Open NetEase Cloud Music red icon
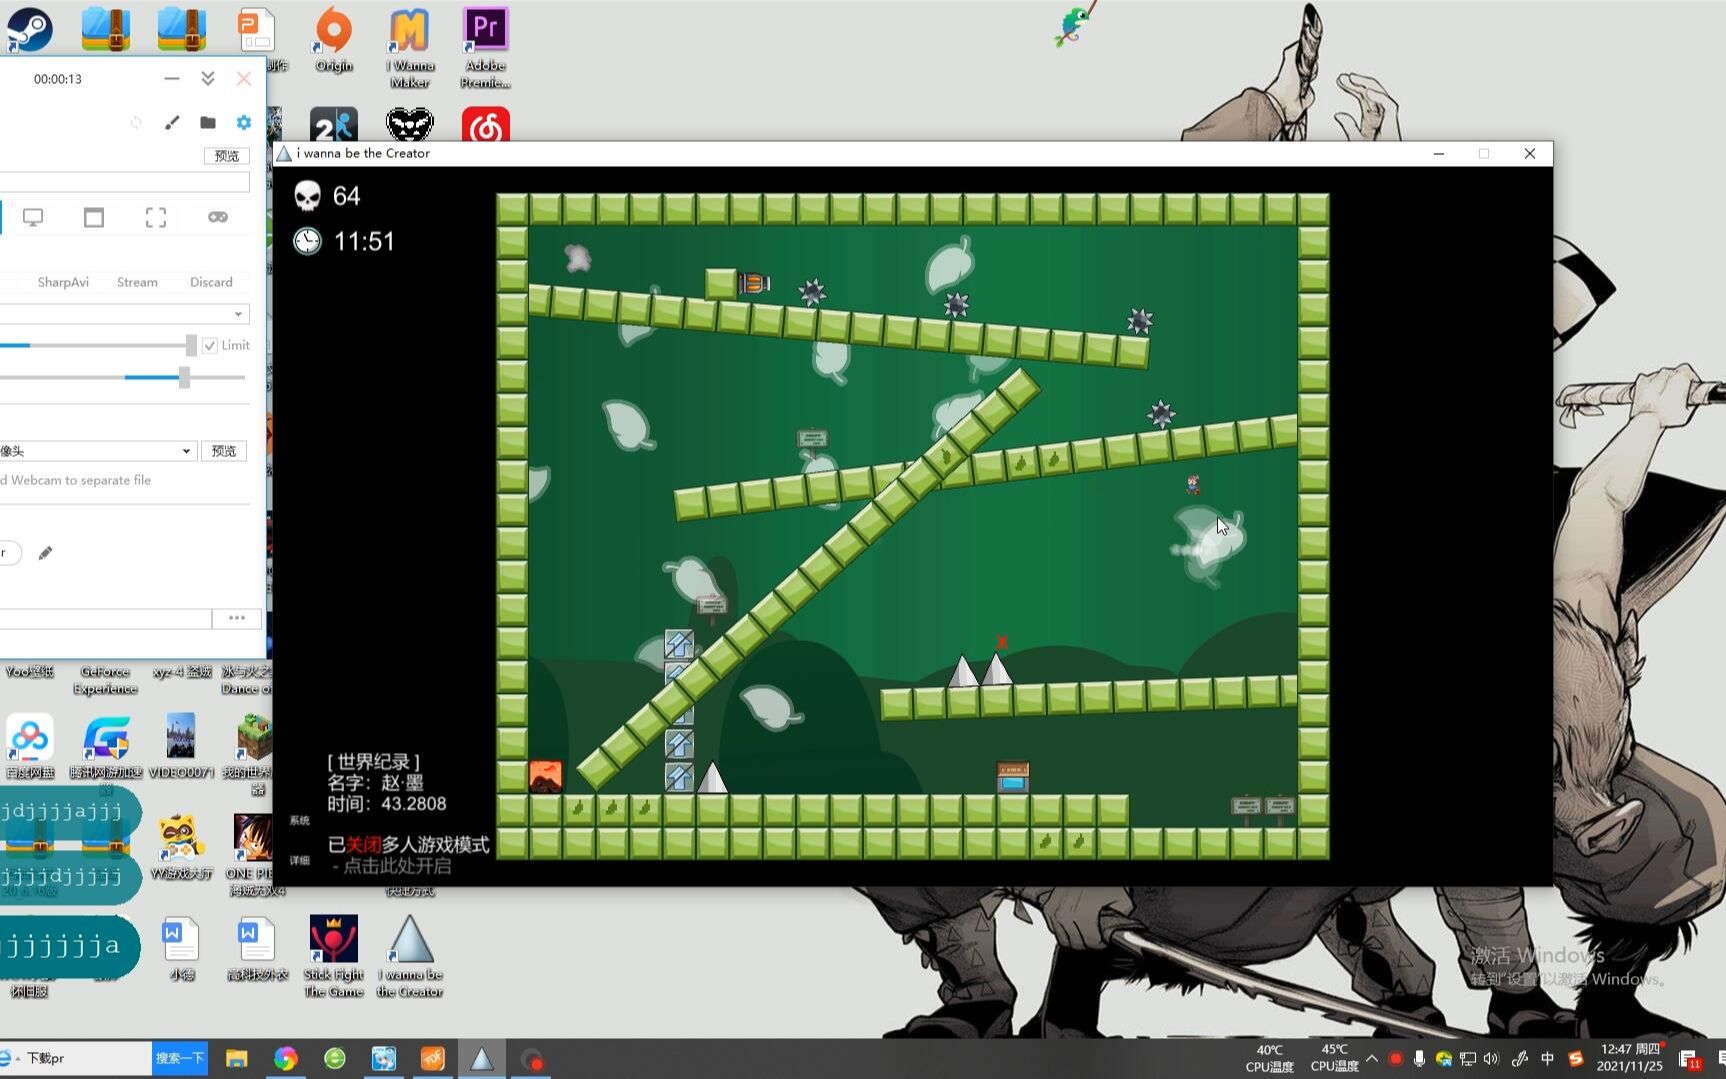The image size is (1726, 1079). (x=486, y=126)
